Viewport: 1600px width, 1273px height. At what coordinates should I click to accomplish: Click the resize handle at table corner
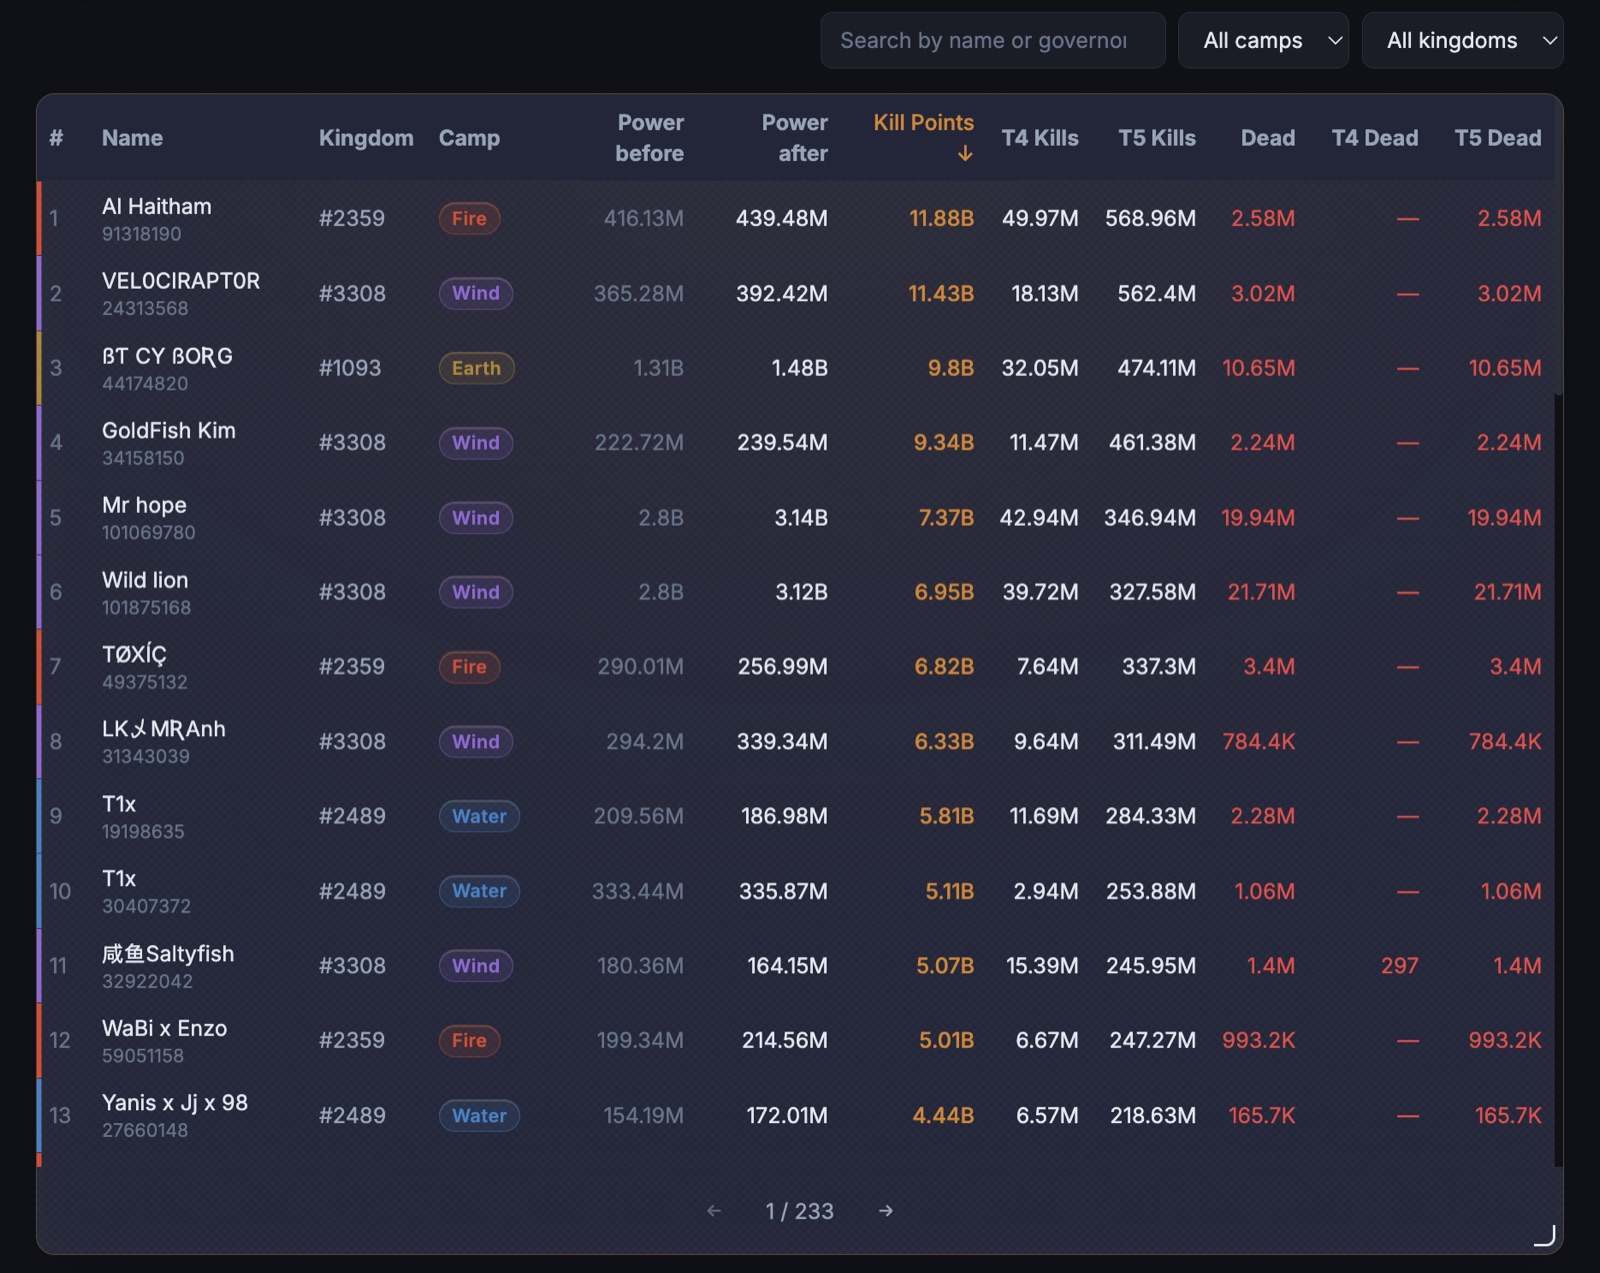(1545, 1236)
